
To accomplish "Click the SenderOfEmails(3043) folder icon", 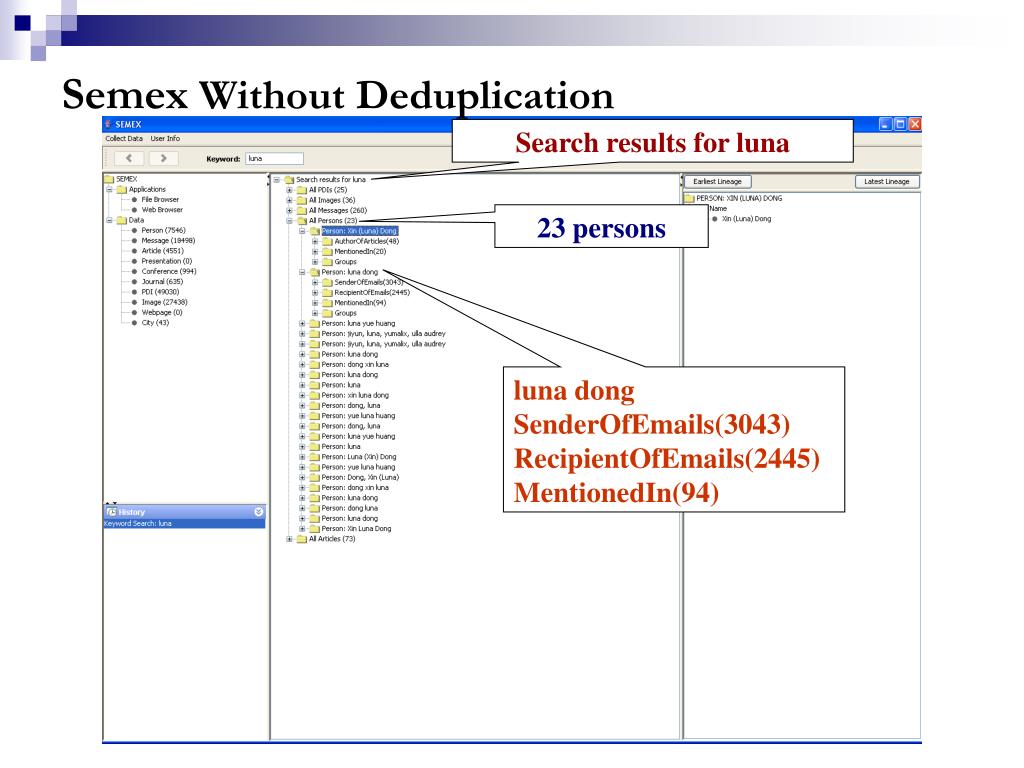I will [x=327, y=282].
